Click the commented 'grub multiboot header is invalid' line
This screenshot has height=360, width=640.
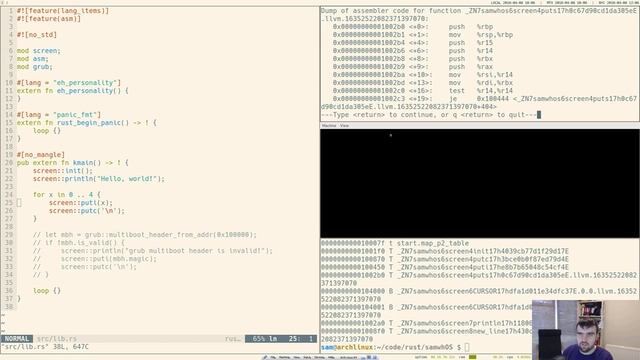[x=153, y=251]
